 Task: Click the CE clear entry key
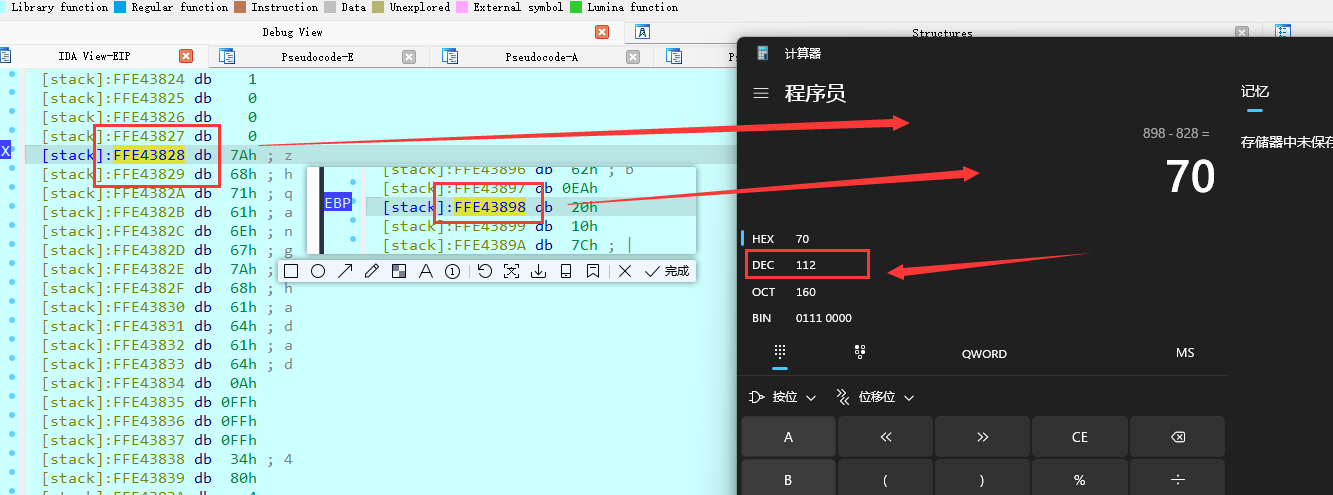(x=1080, y=437)
